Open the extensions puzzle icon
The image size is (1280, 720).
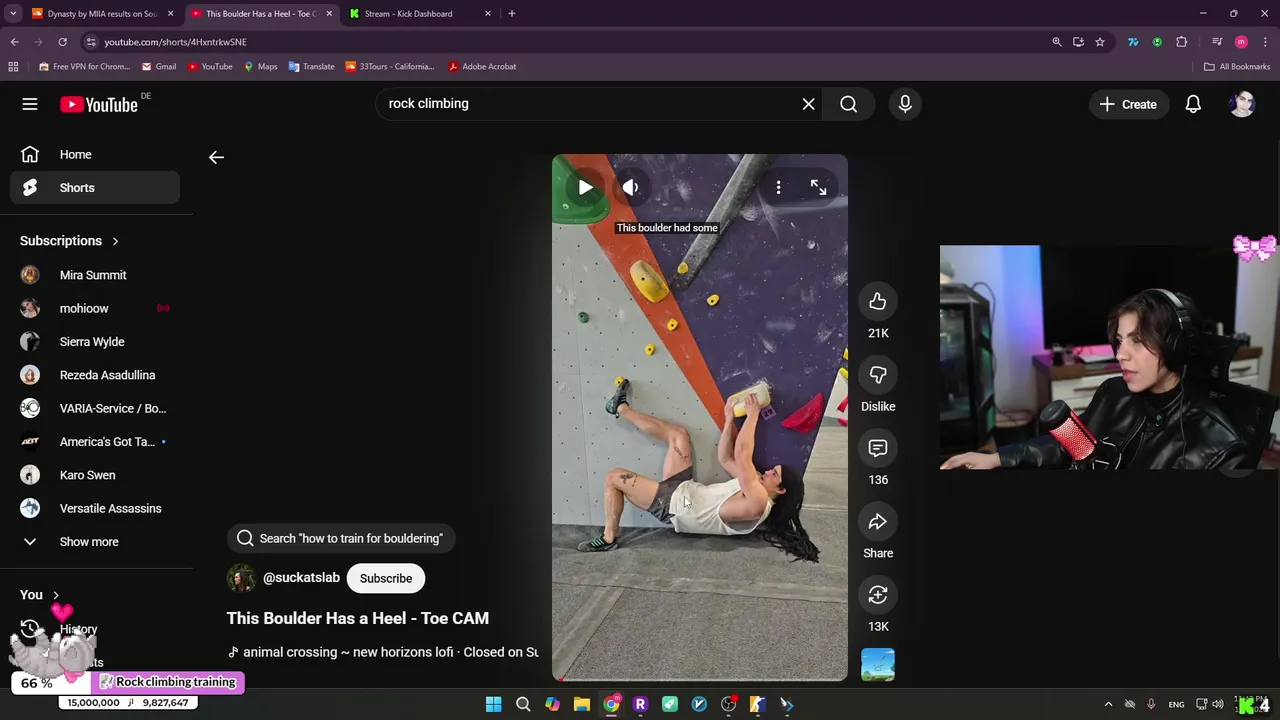pos(1182,42)
